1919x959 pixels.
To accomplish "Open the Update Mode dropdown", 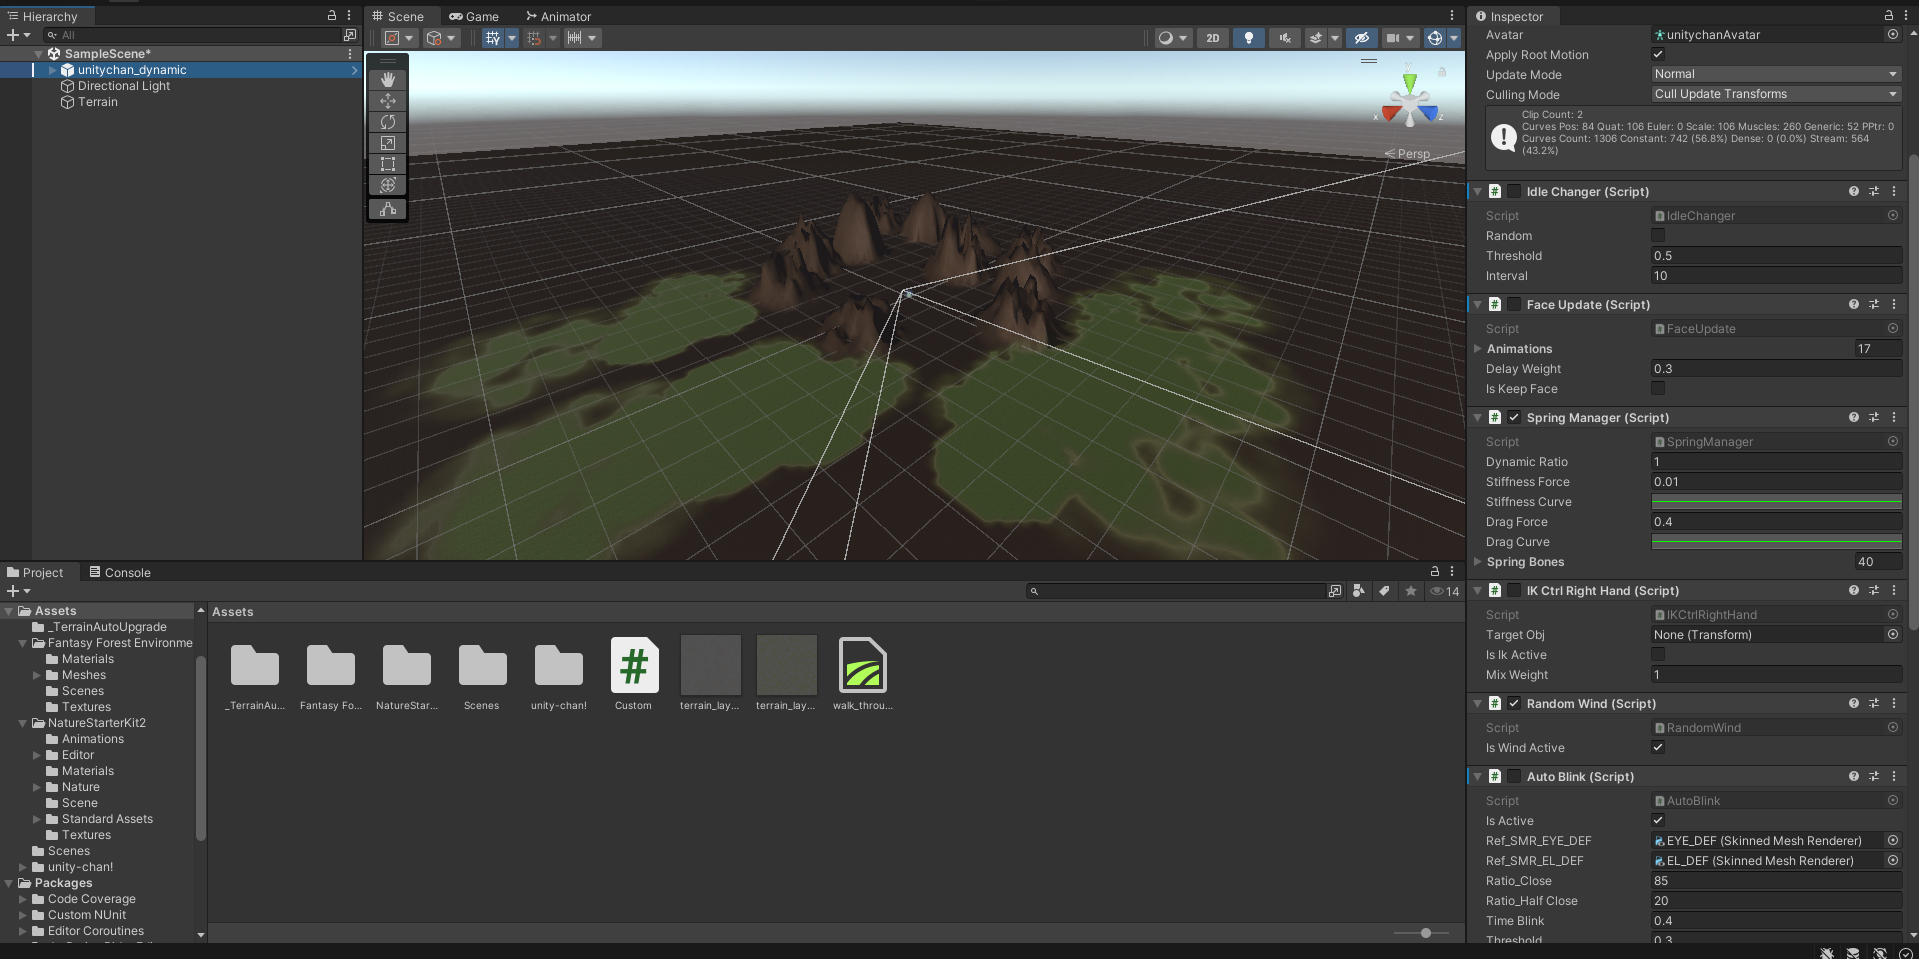I will (1775, 74).
